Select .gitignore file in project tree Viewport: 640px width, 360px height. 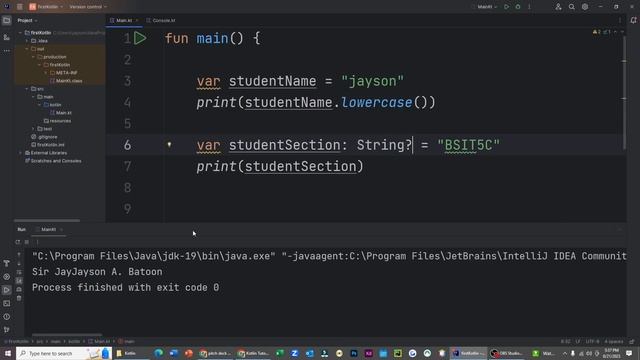click(x=44, y=137)
